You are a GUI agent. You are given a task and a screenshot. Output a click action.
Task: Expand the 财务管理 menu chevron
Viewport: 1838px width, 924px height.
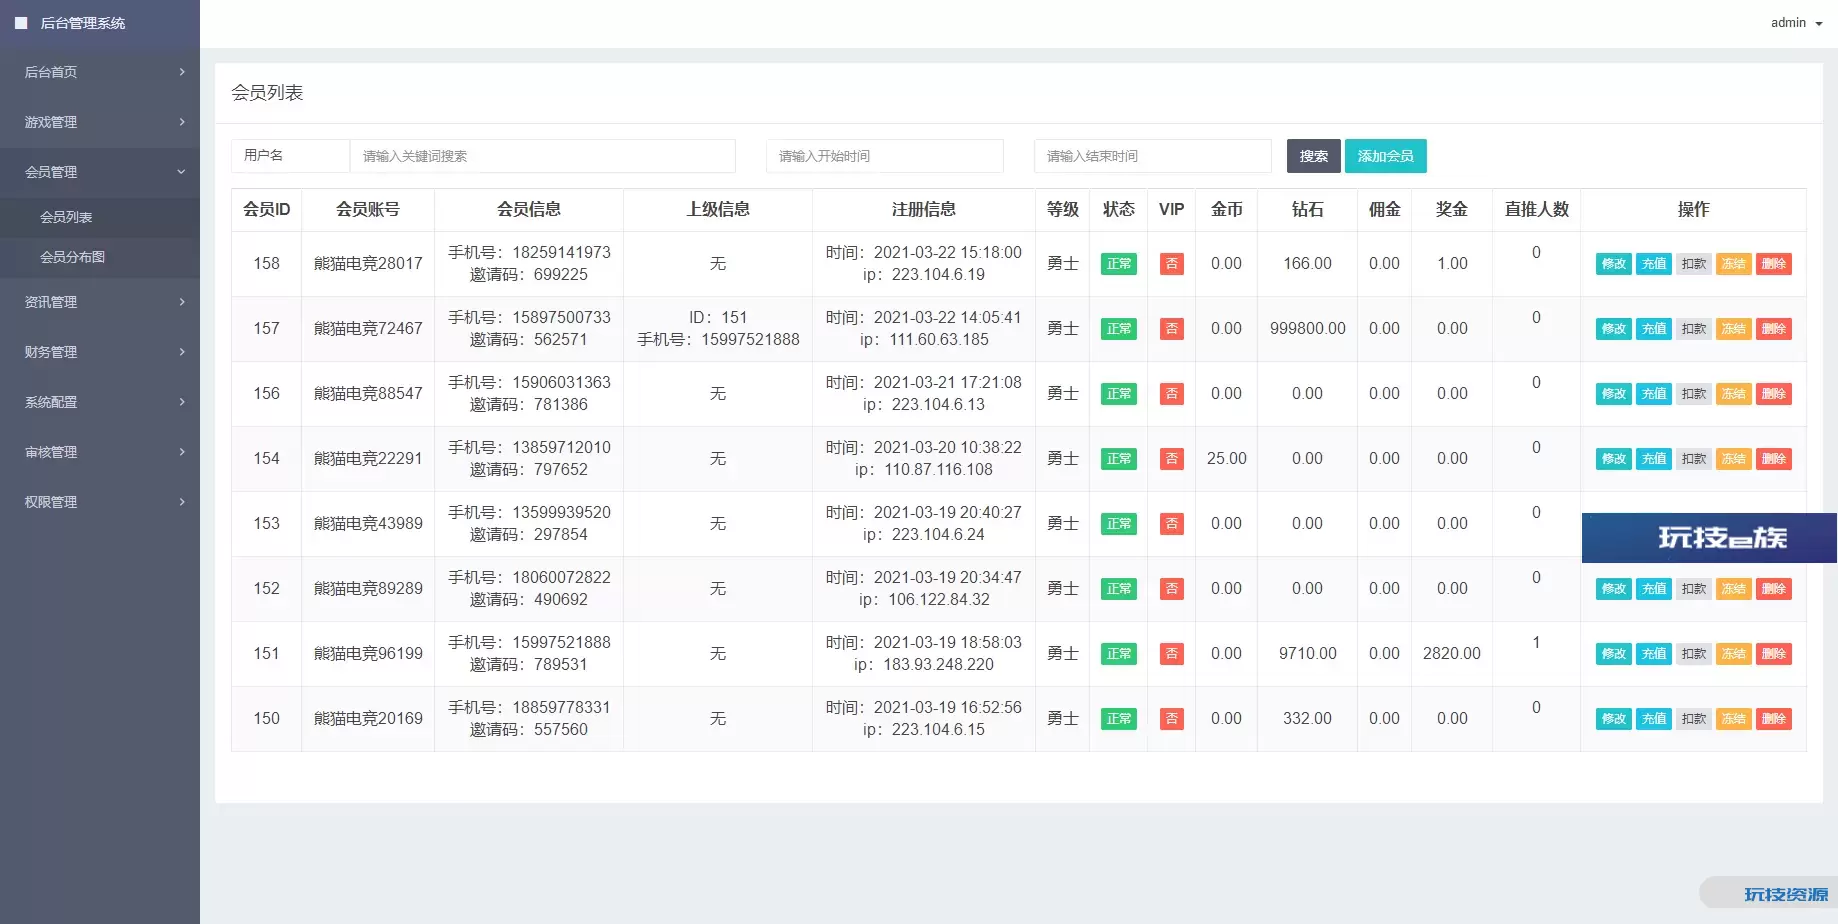pyautogui.click(x=182, y=352)
